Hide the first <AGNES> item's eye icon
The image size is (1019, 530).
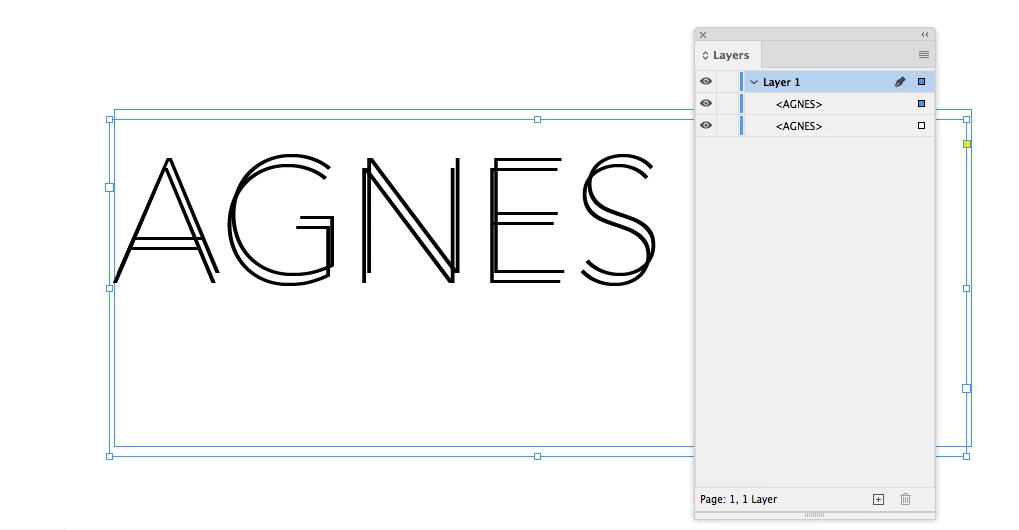coord(706,104)
